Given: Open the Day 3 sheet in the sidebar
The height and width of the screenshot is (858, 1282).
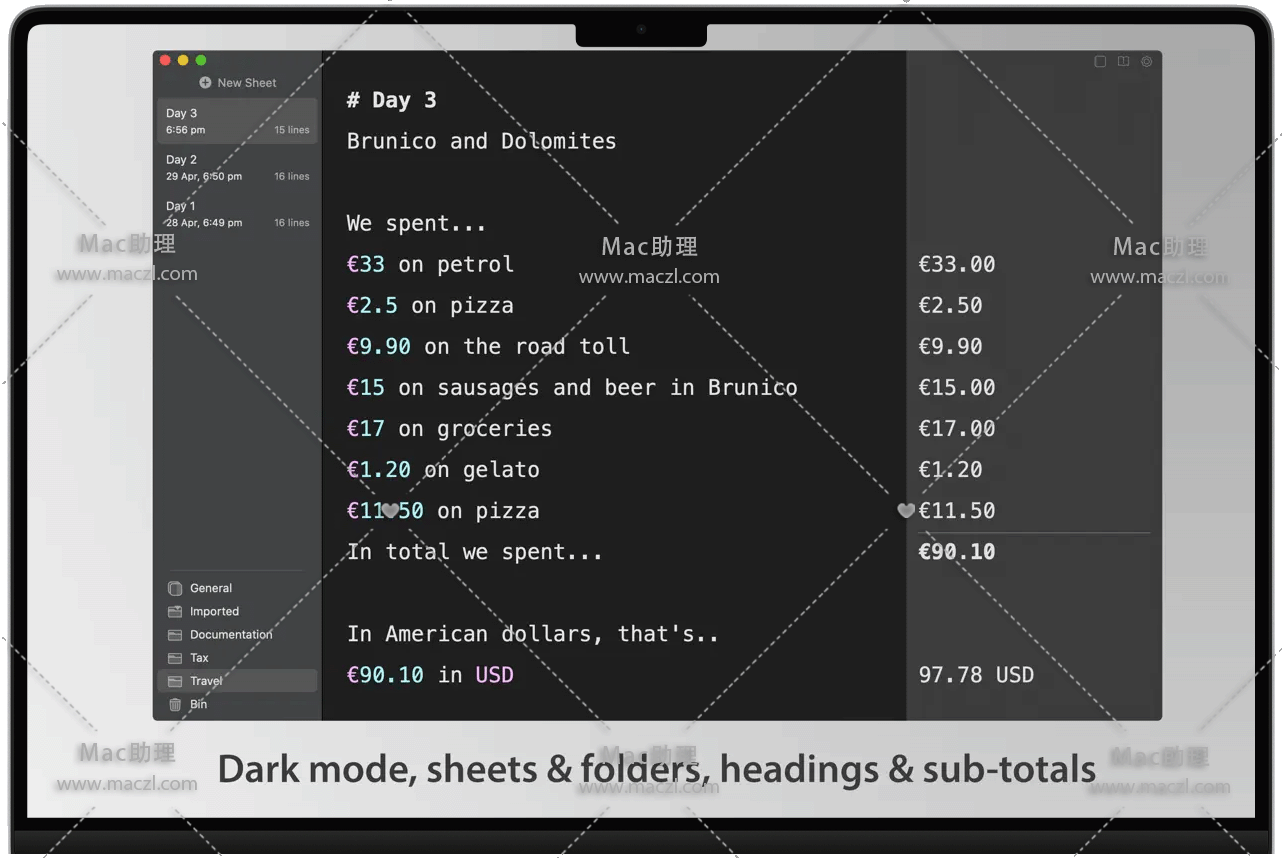Looking at the screenshot, I should (237, 121).
